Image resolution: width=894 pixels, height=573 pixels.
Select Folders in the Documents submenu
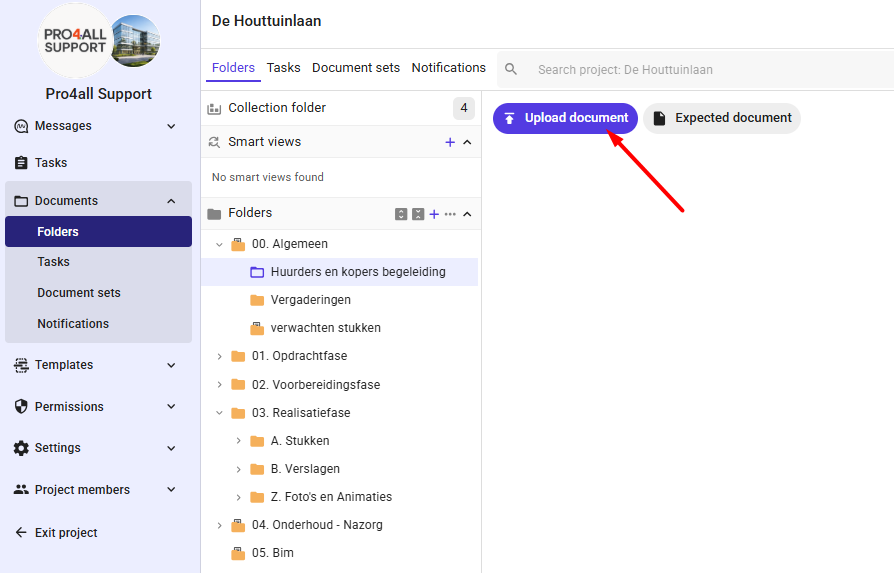coord(99,231)
